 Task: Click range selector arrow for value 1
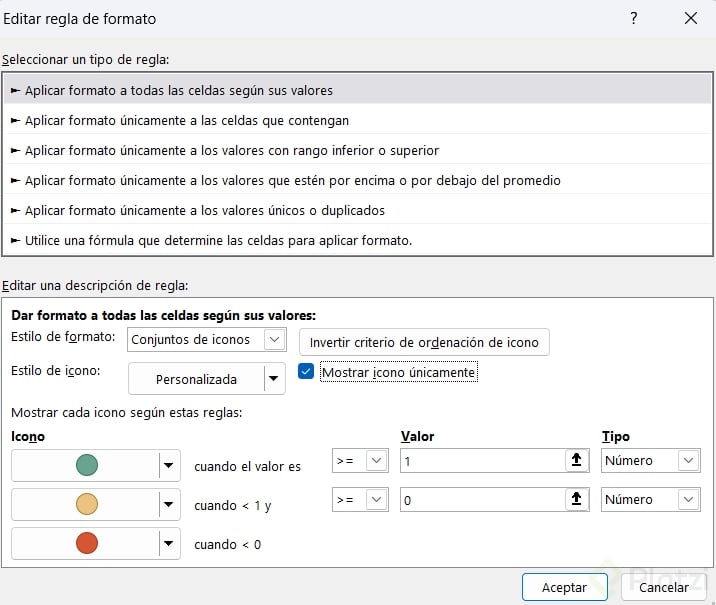click(576, 461)
